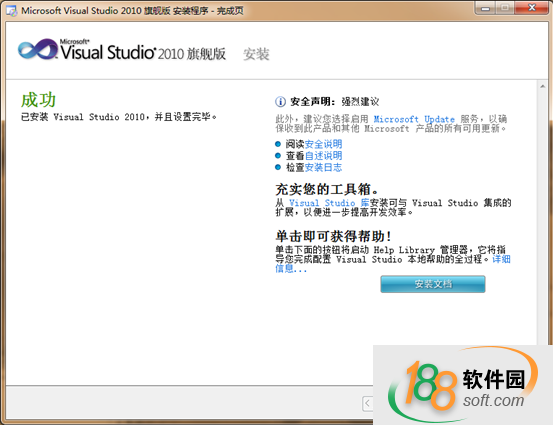Click the 安装文档 button

pos(433,284)
